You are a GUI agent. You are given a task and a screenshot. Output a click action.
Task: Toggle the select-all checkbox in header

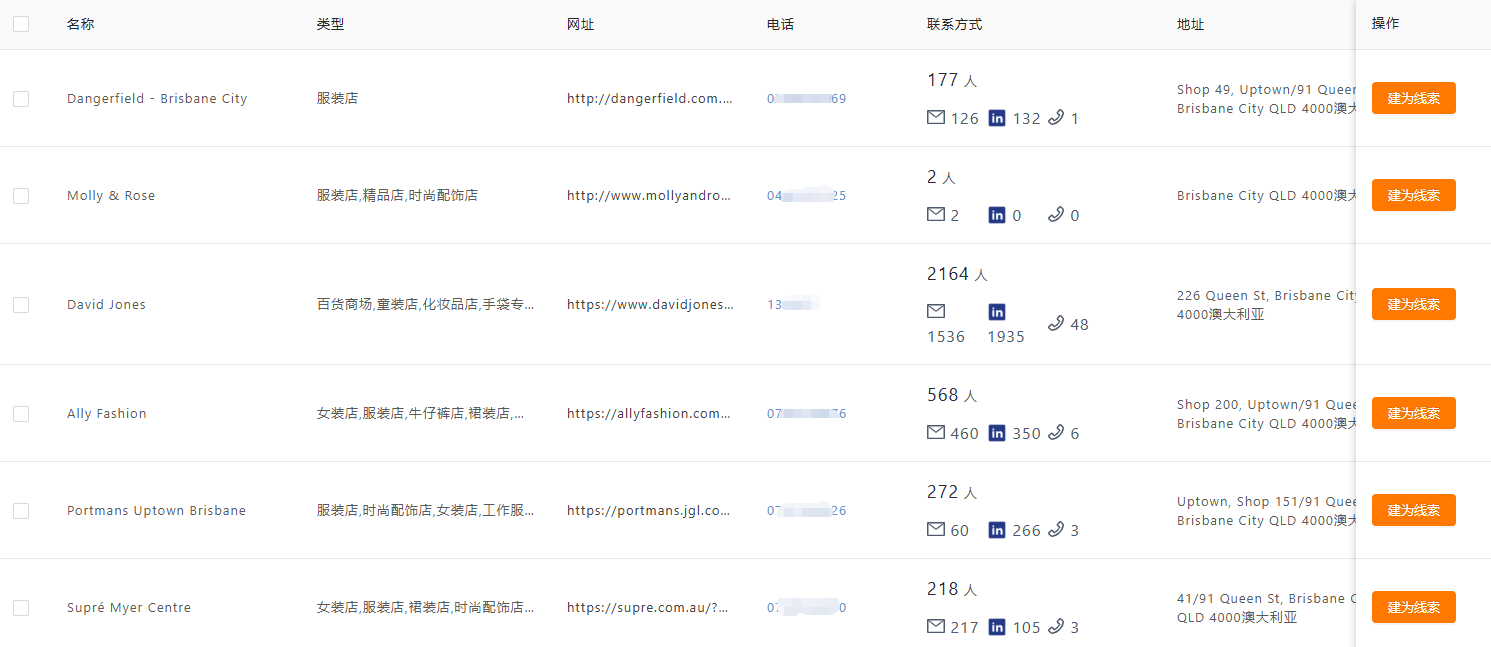point(21,24)
